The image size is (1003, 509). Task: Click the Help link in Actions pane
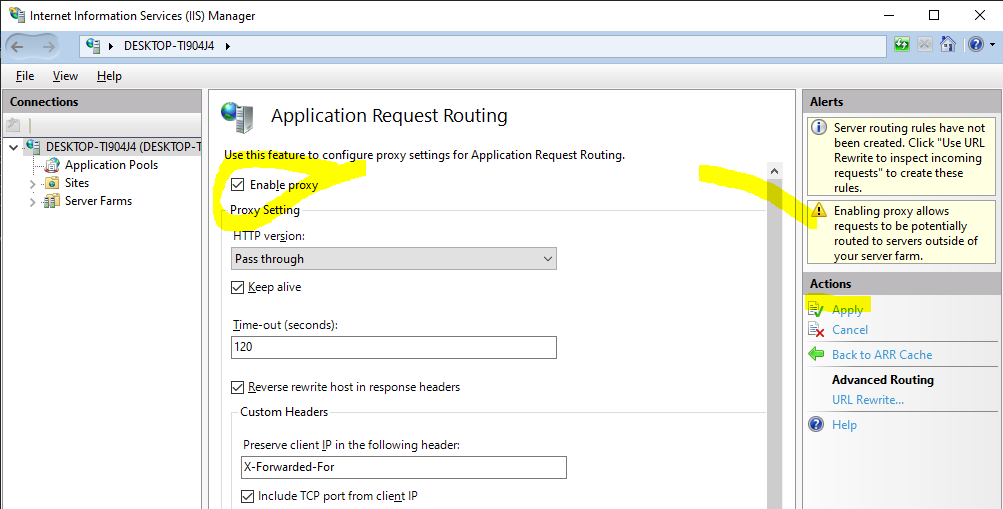tap(844, 425)
